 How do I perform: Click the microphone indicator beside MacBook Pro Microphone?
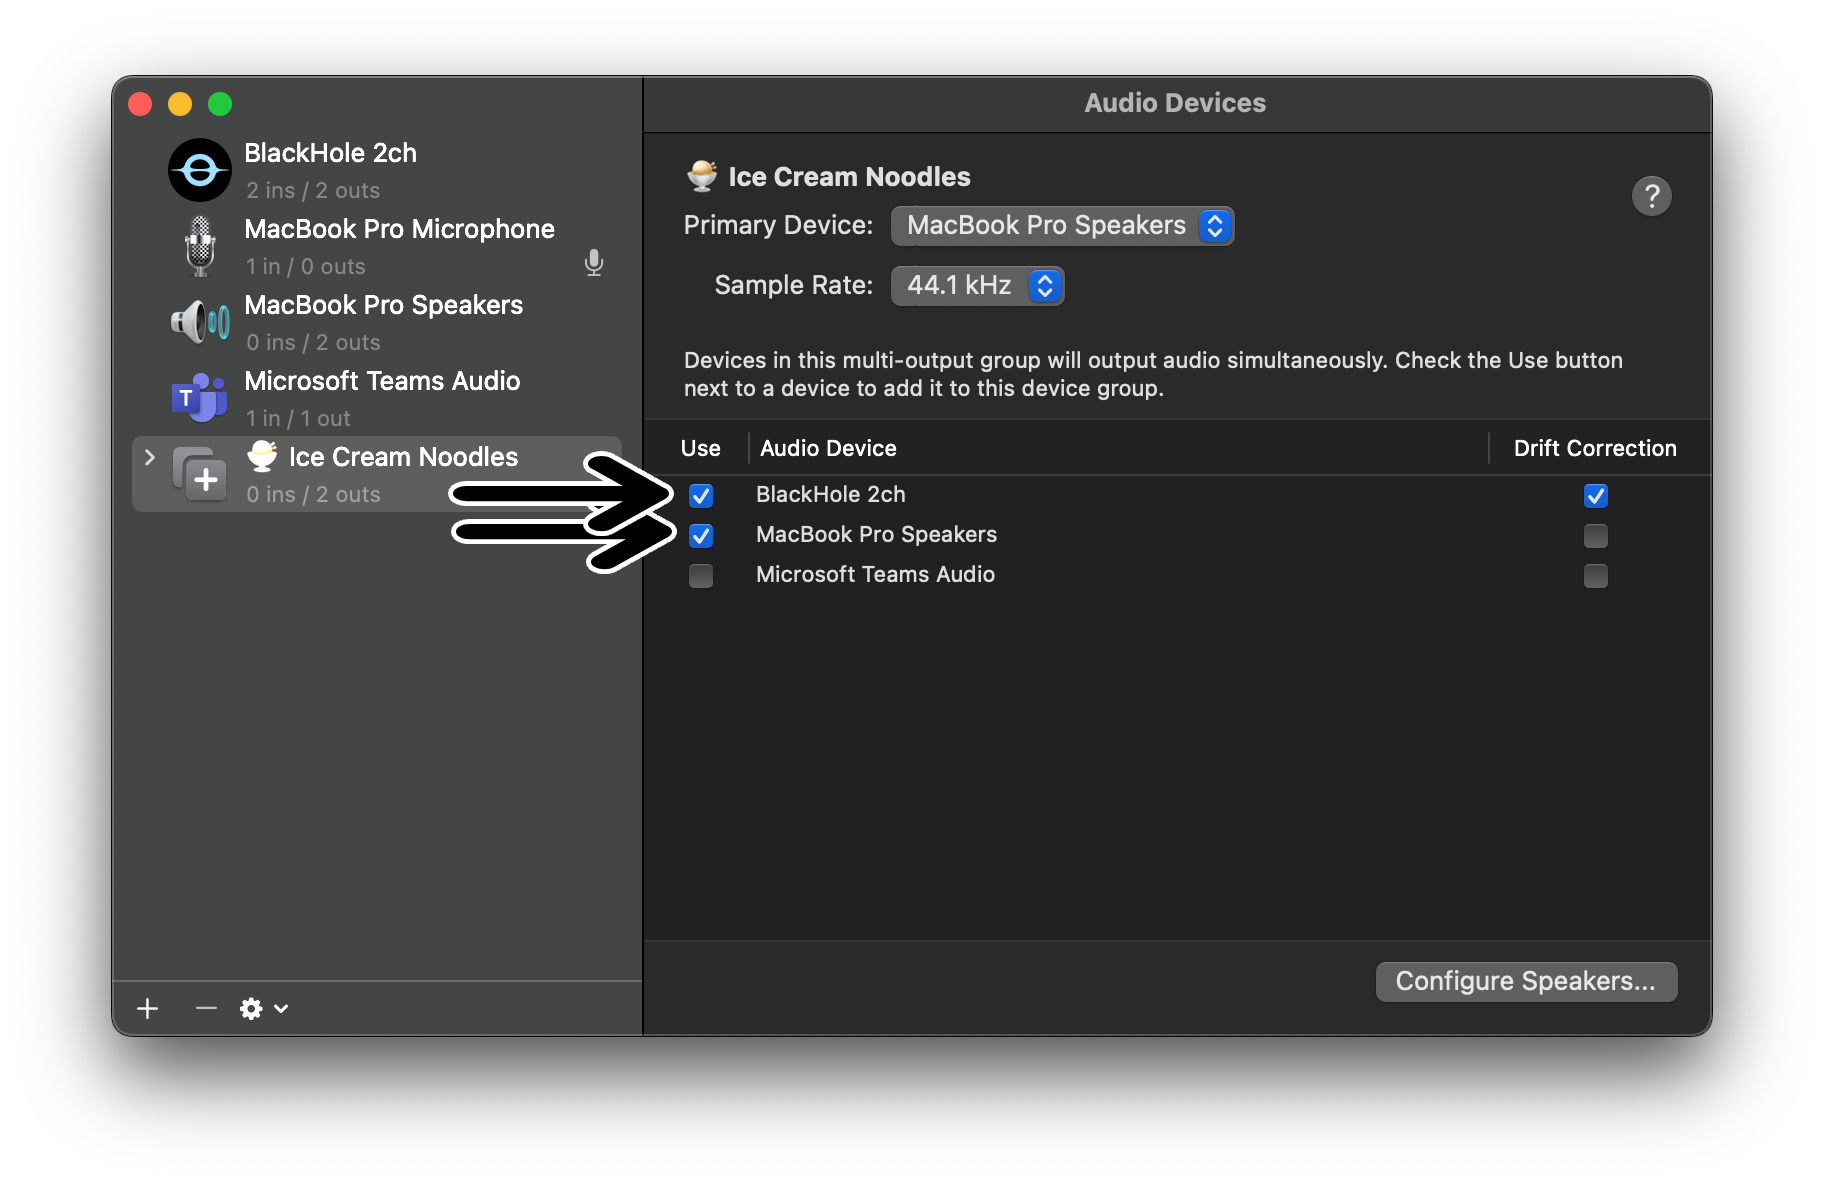click(x=594, y=264)
